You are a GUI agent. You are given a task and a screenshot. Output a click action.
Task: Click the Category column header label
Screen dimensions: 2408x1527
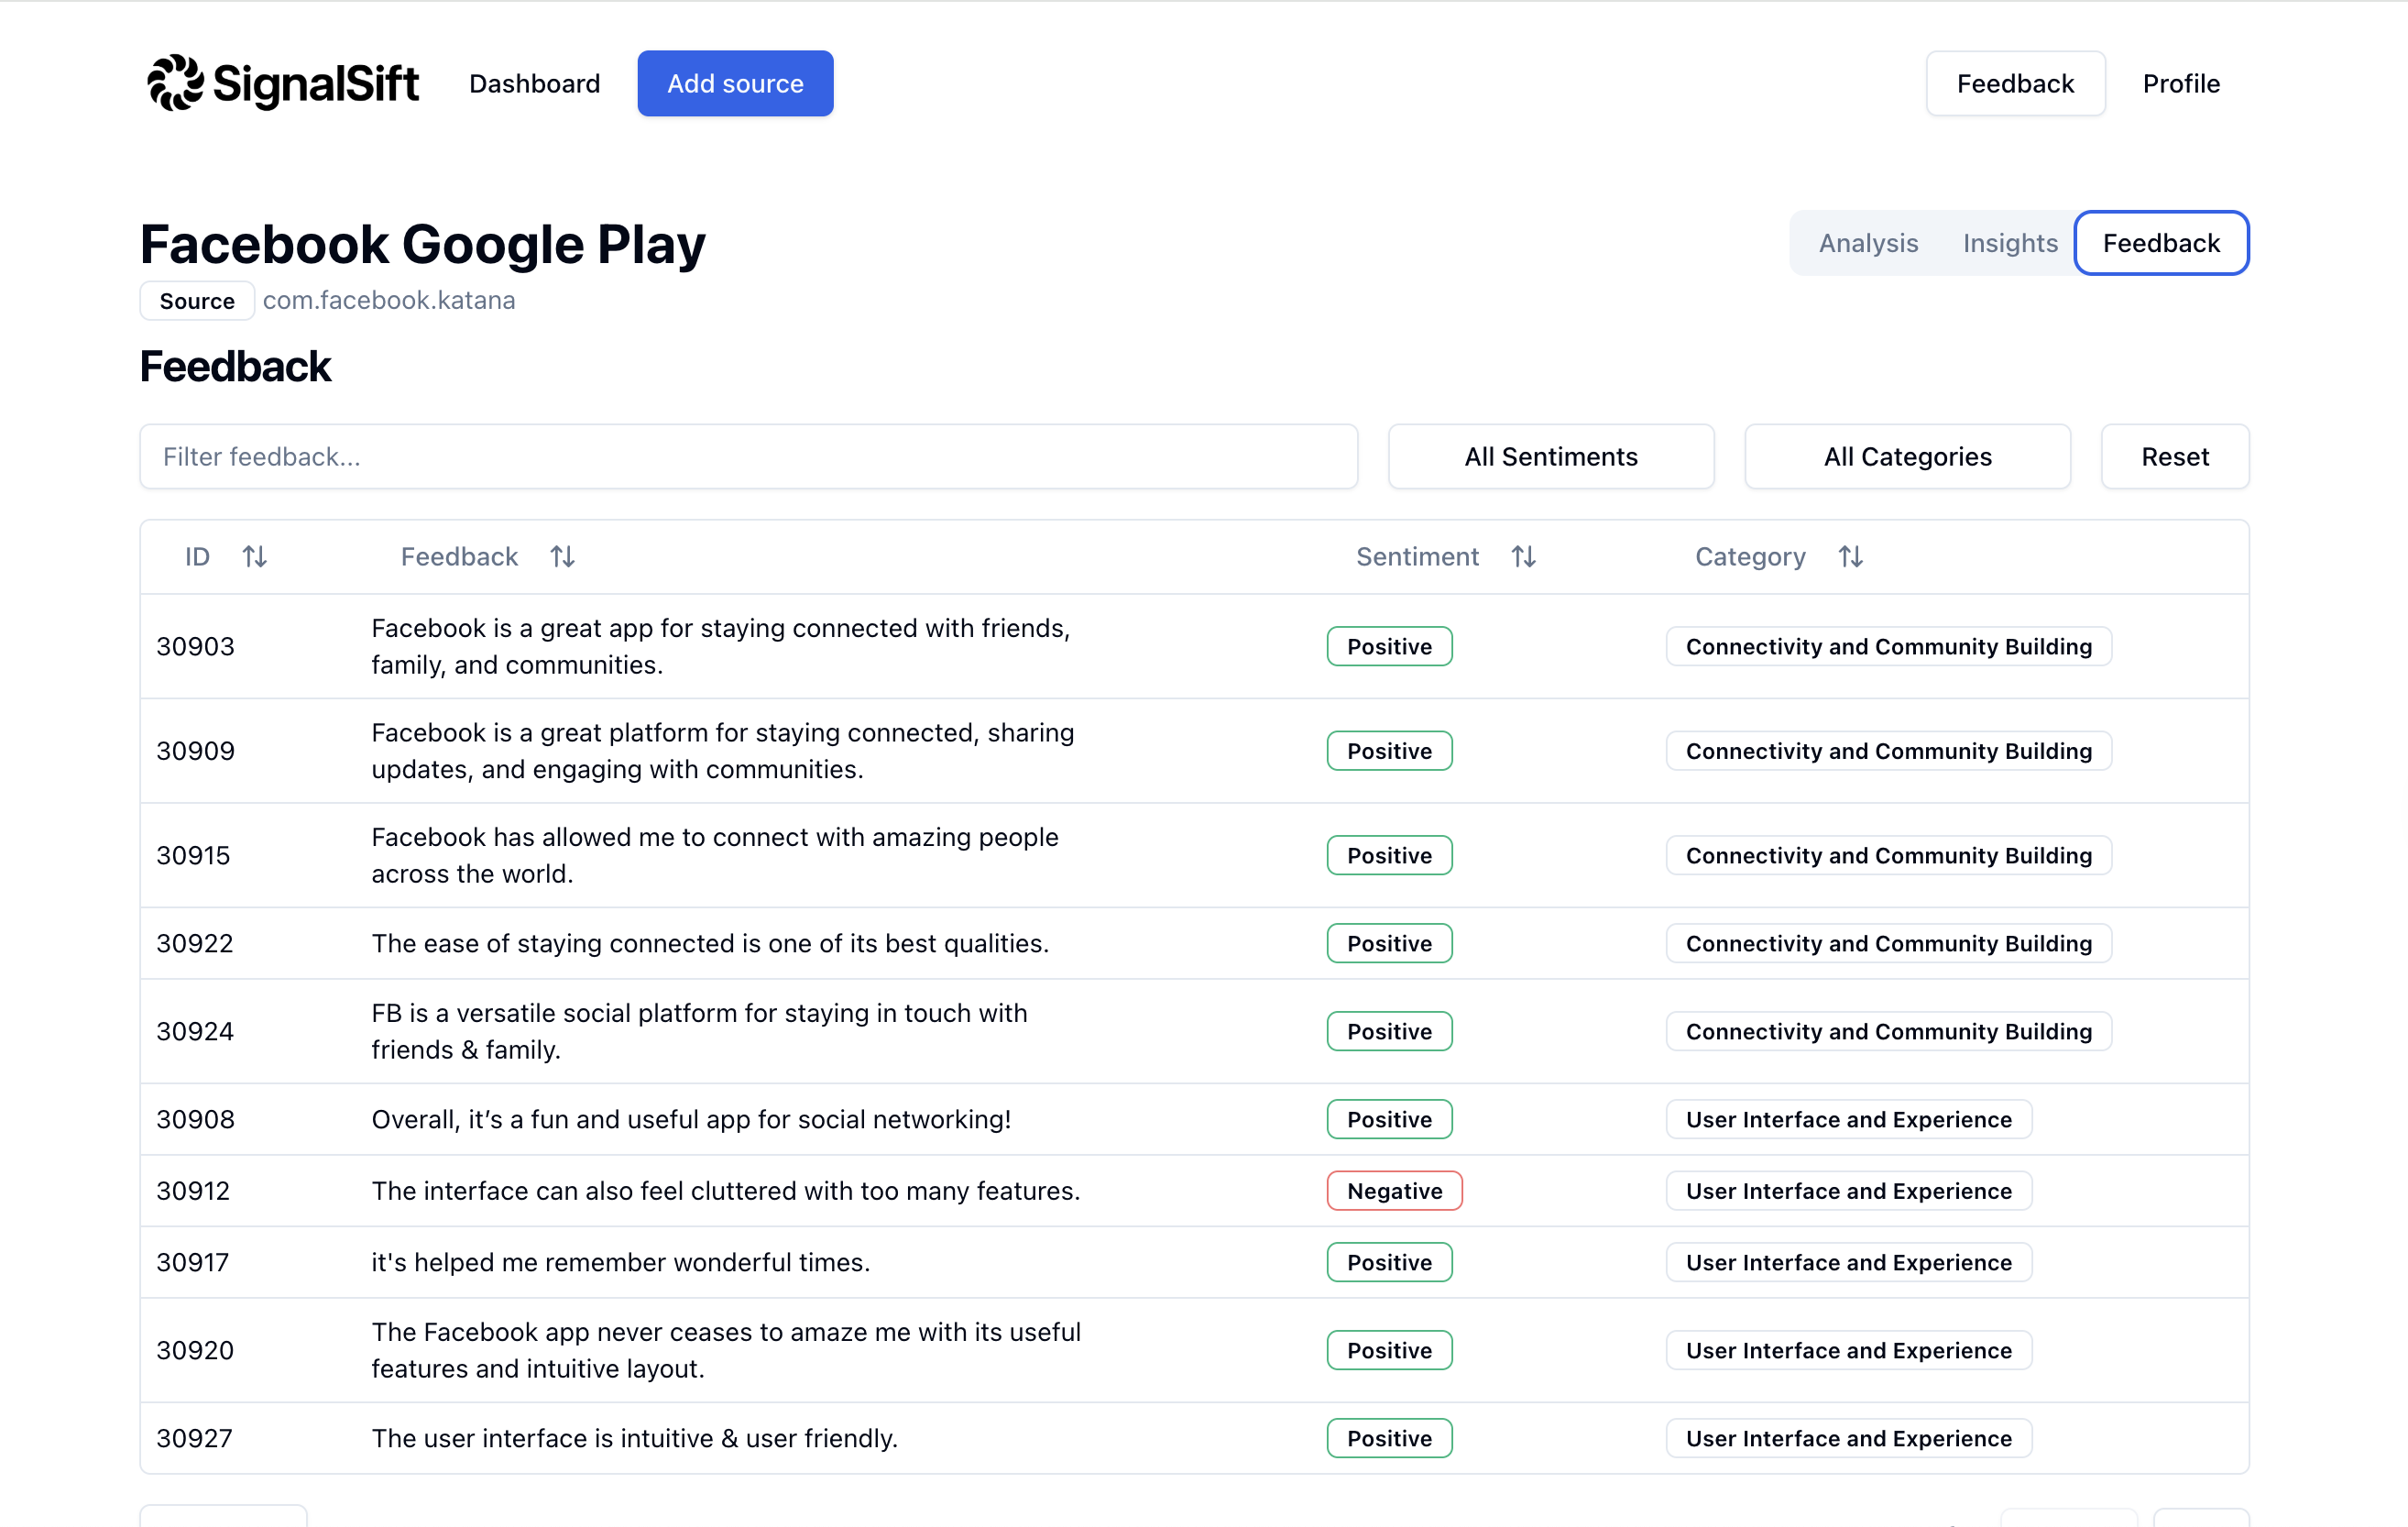click(1750, 556)
